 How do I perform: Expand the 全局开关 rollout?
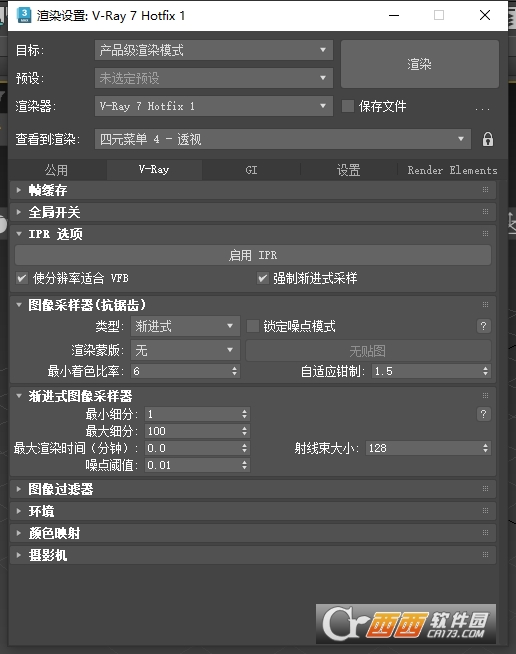point(19,212)
